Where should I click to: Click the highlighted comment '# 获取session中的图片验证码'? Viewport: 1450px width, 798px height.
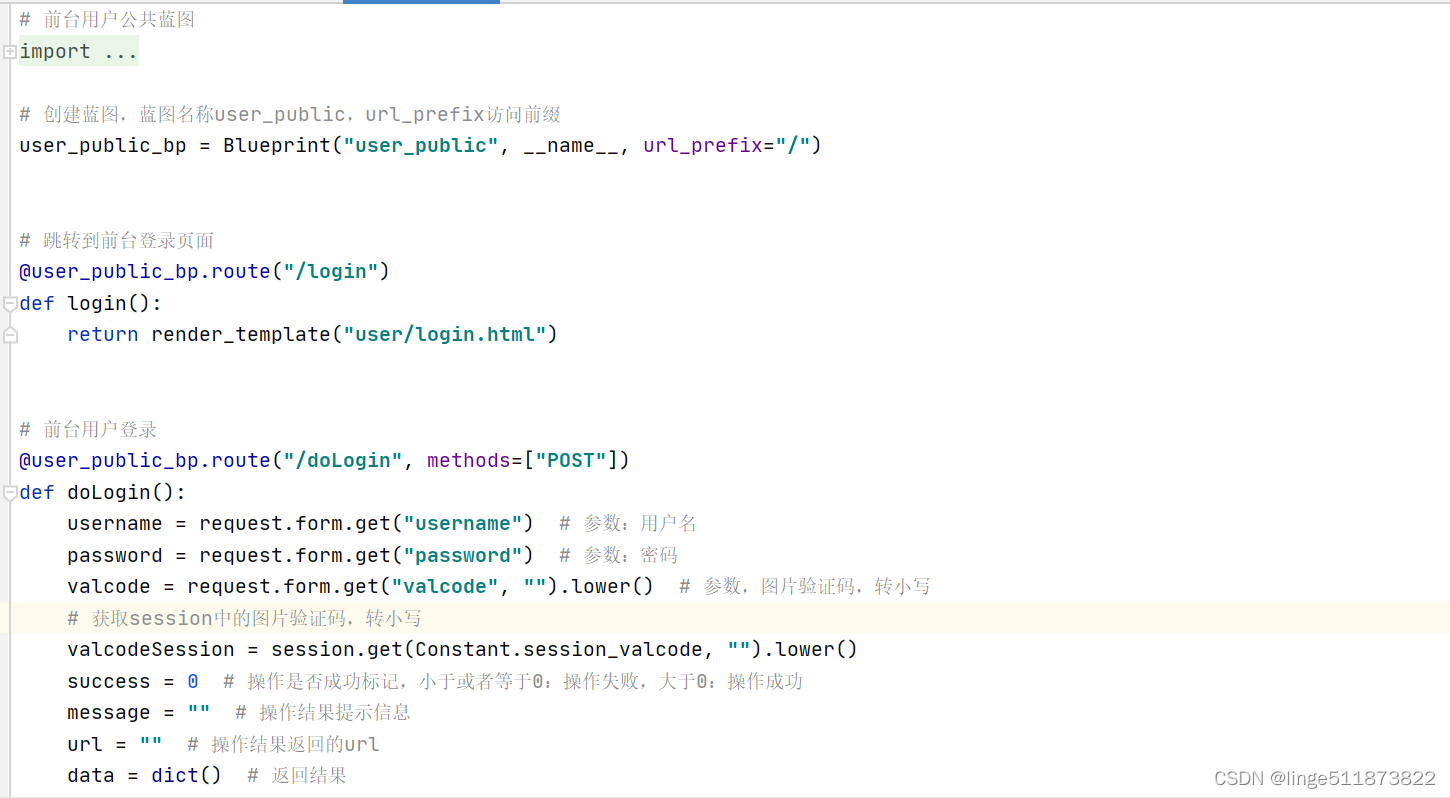coord(245,618)
